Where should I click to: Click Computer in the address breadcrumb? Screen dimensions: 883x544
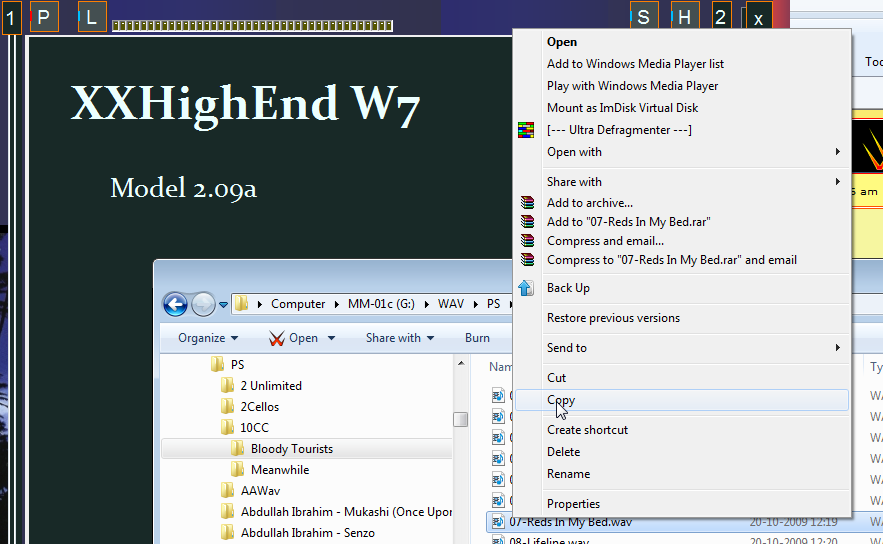(x=298, y=304)
